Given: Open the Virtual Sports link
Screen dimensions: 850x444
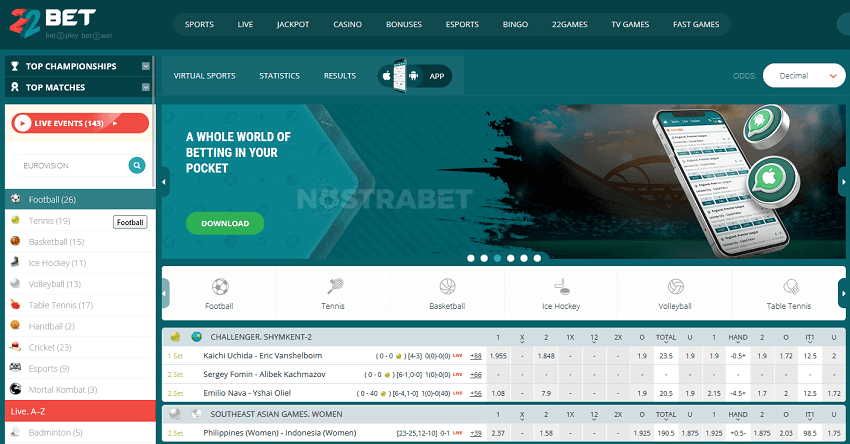Looking at the screenshot, I should [x=204, y=76].
